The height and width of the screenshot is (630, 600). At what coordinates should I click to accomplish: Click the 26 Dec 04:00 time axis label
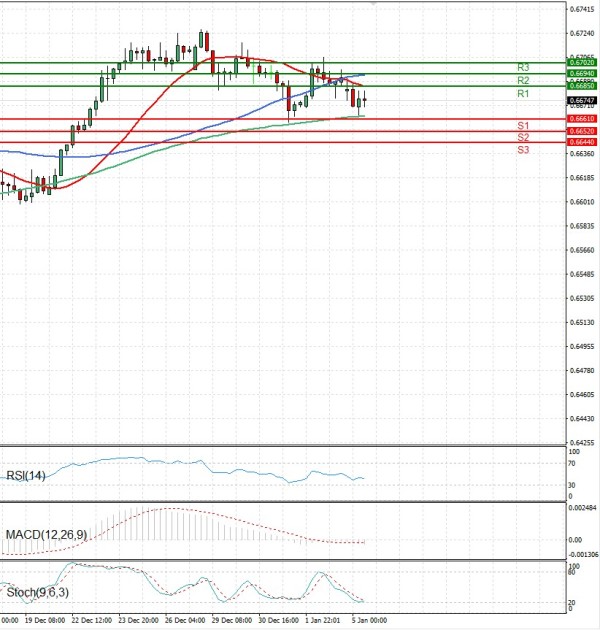pyautogui.click(x=185, y=621)
